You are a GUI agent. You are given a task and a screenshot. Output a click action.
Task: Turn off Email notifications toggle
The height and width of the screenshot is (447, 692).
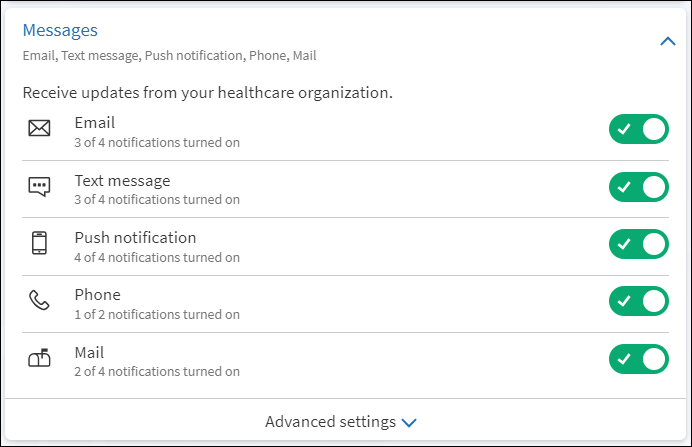[x=639, y=129]
